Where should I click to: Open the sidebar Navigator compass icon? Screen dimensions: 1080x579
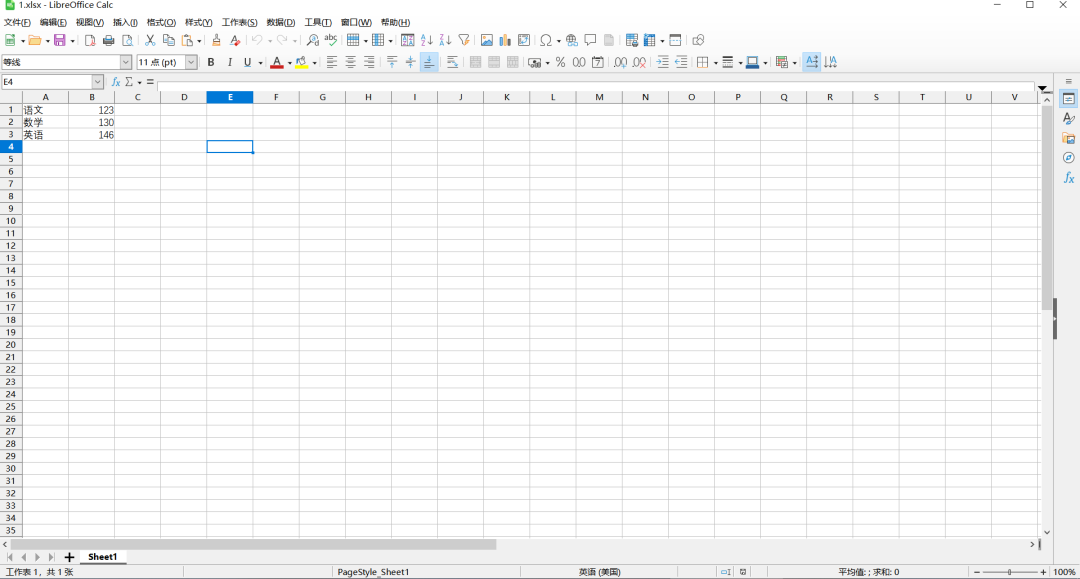1068,158
